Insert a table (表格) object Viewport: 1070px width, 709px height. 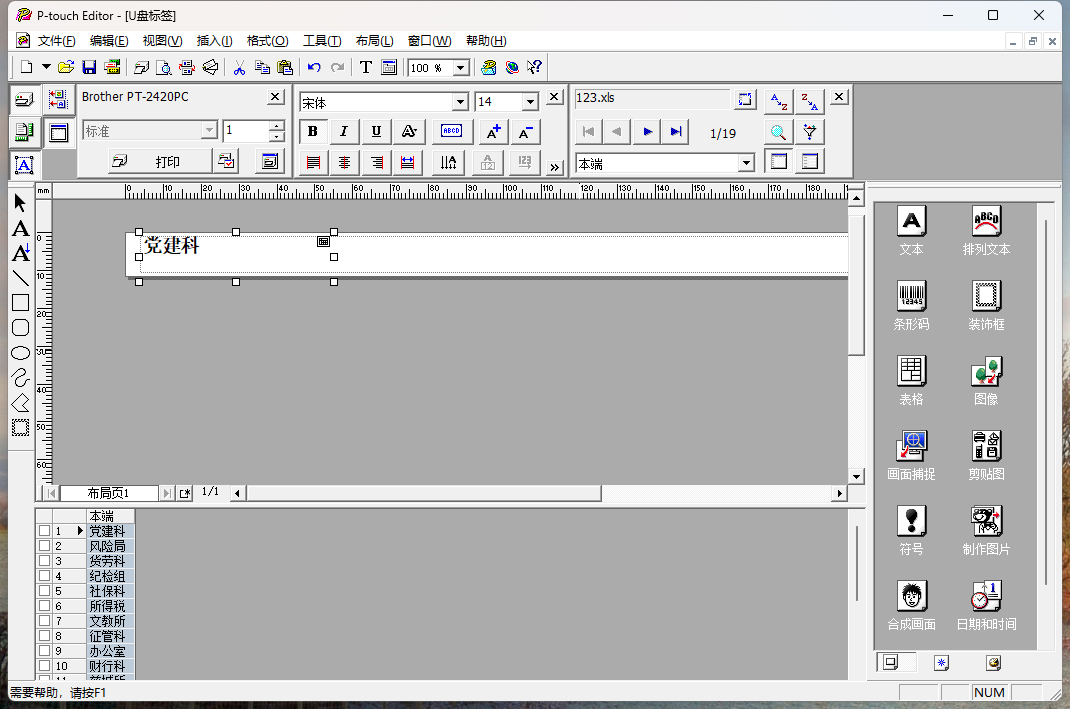click(911, 370)
